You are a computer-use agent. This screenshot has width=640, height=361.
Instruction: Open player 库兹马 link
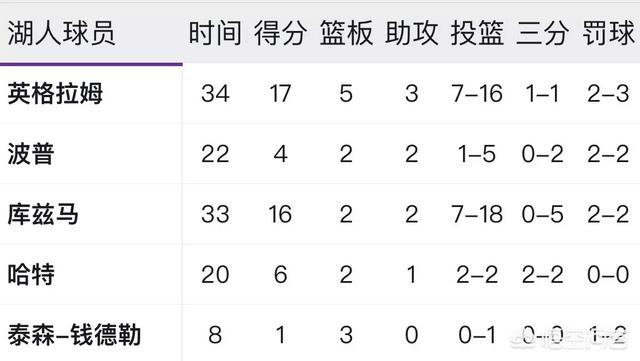pos(43,214)
